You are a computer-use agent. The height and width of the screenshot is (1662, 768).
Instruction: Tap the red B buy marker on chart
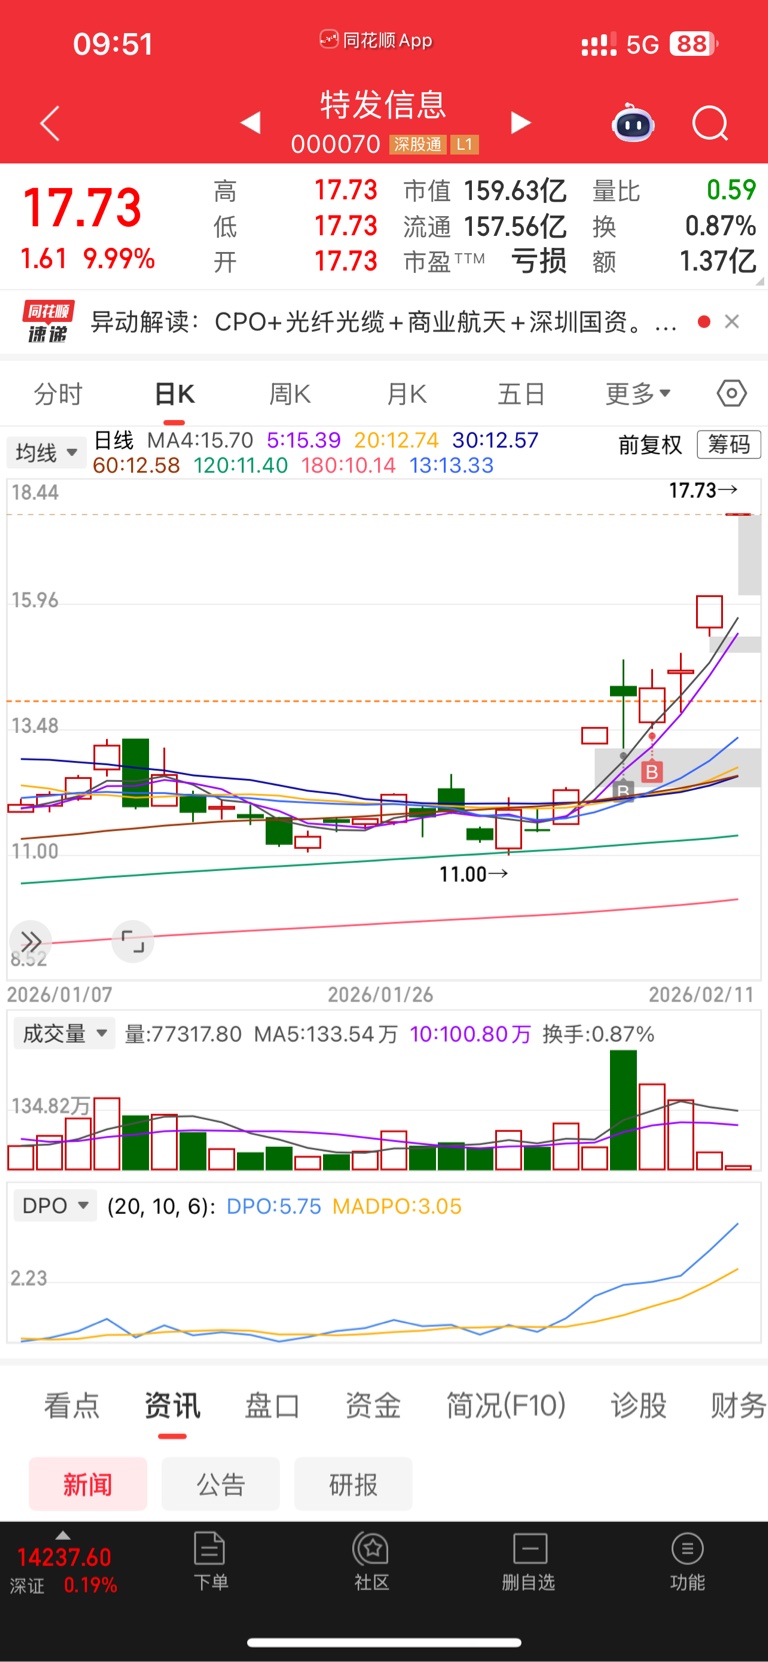point(652,771)
